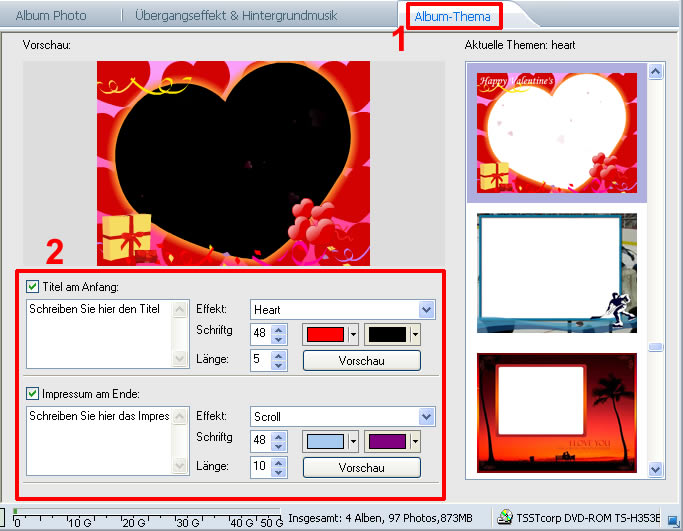Click the Impressum Länge field showing 10
Viewport: 683px width, 531px height.
click(261, 468)
